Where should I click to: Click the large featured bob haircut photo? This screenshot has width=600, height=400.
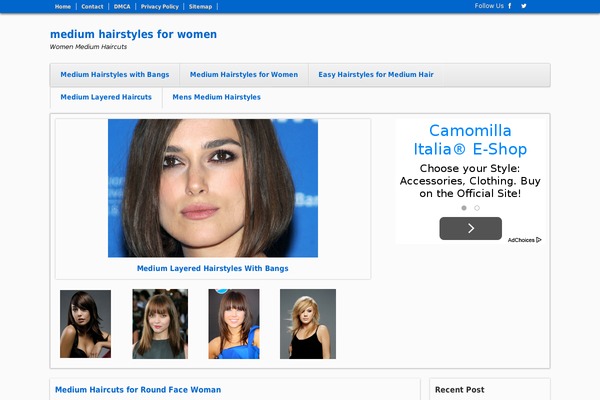(213, 188)
